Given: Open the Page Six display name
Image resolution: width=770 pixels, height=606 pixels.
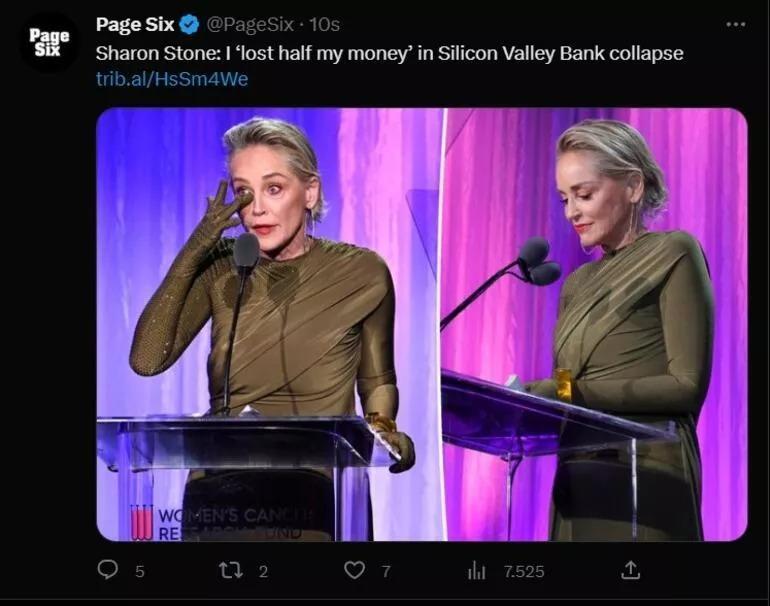Looking at the screenshot, I should [x=135, y=25].
